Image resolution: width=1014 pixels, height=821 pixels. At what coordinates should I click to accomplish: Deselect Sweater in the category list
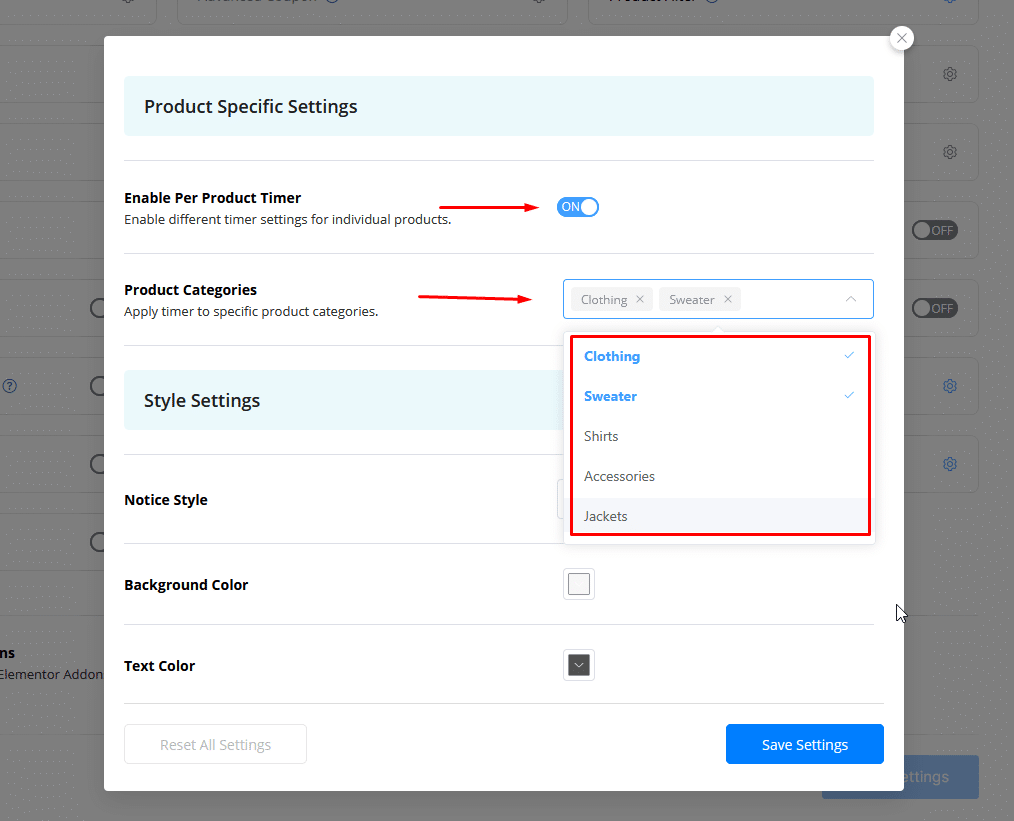pos(610,396)
